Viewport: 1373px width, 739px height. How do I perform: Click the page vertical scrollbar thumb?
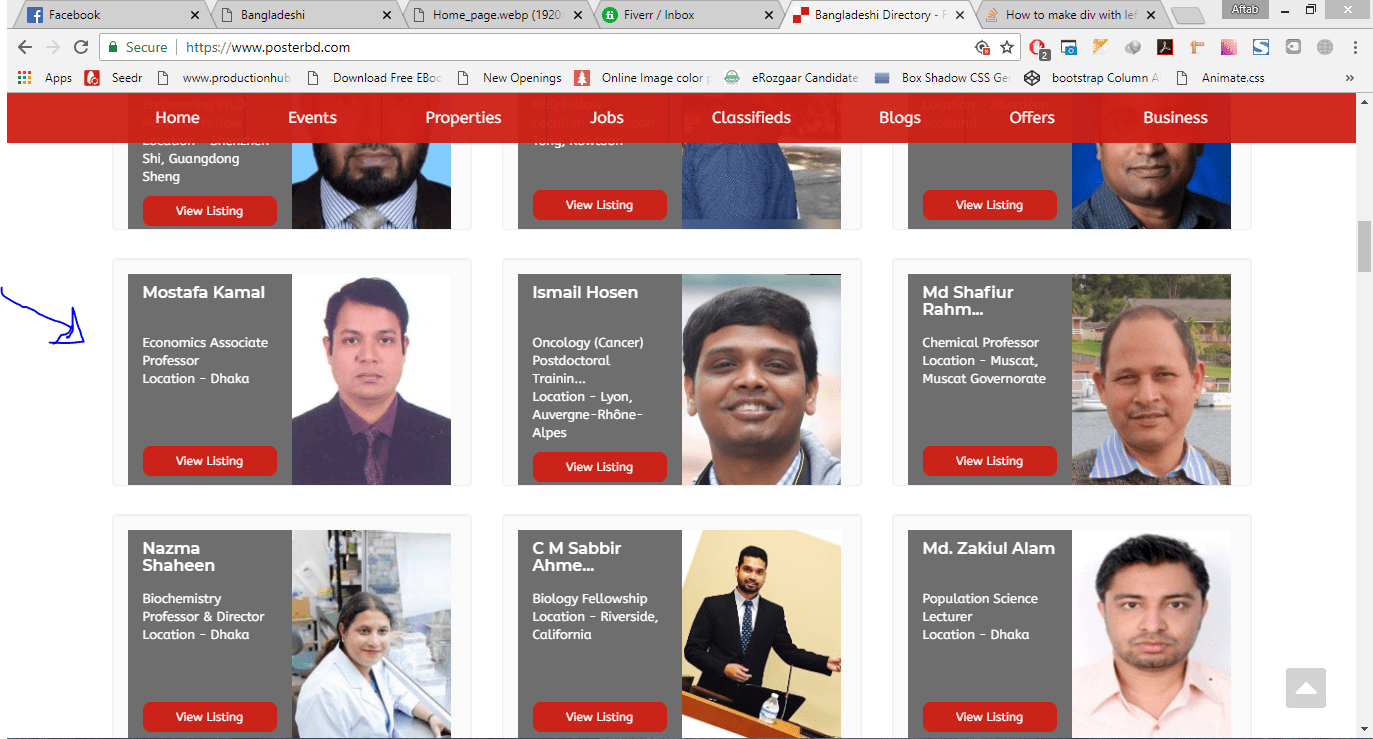pos(1364,246)
